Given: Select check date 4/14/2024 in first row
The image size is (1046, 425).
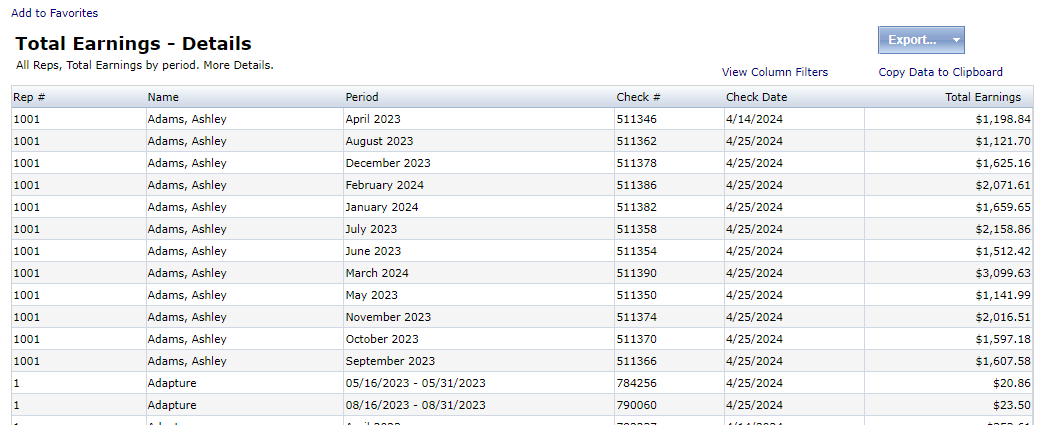Looking at the screenshot, I should tap(754, 119).
